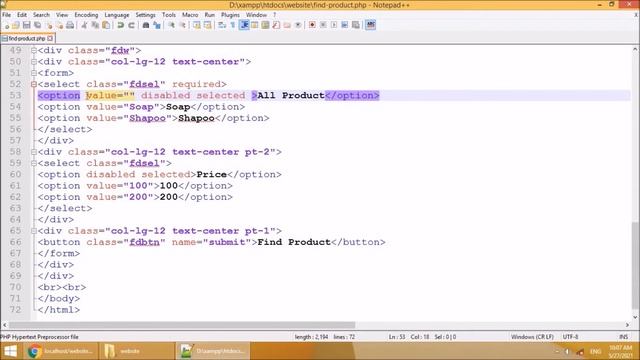Toggle the Function List icon
The width and height of the screenshot is (640, 360).
(x=276, y=25)
